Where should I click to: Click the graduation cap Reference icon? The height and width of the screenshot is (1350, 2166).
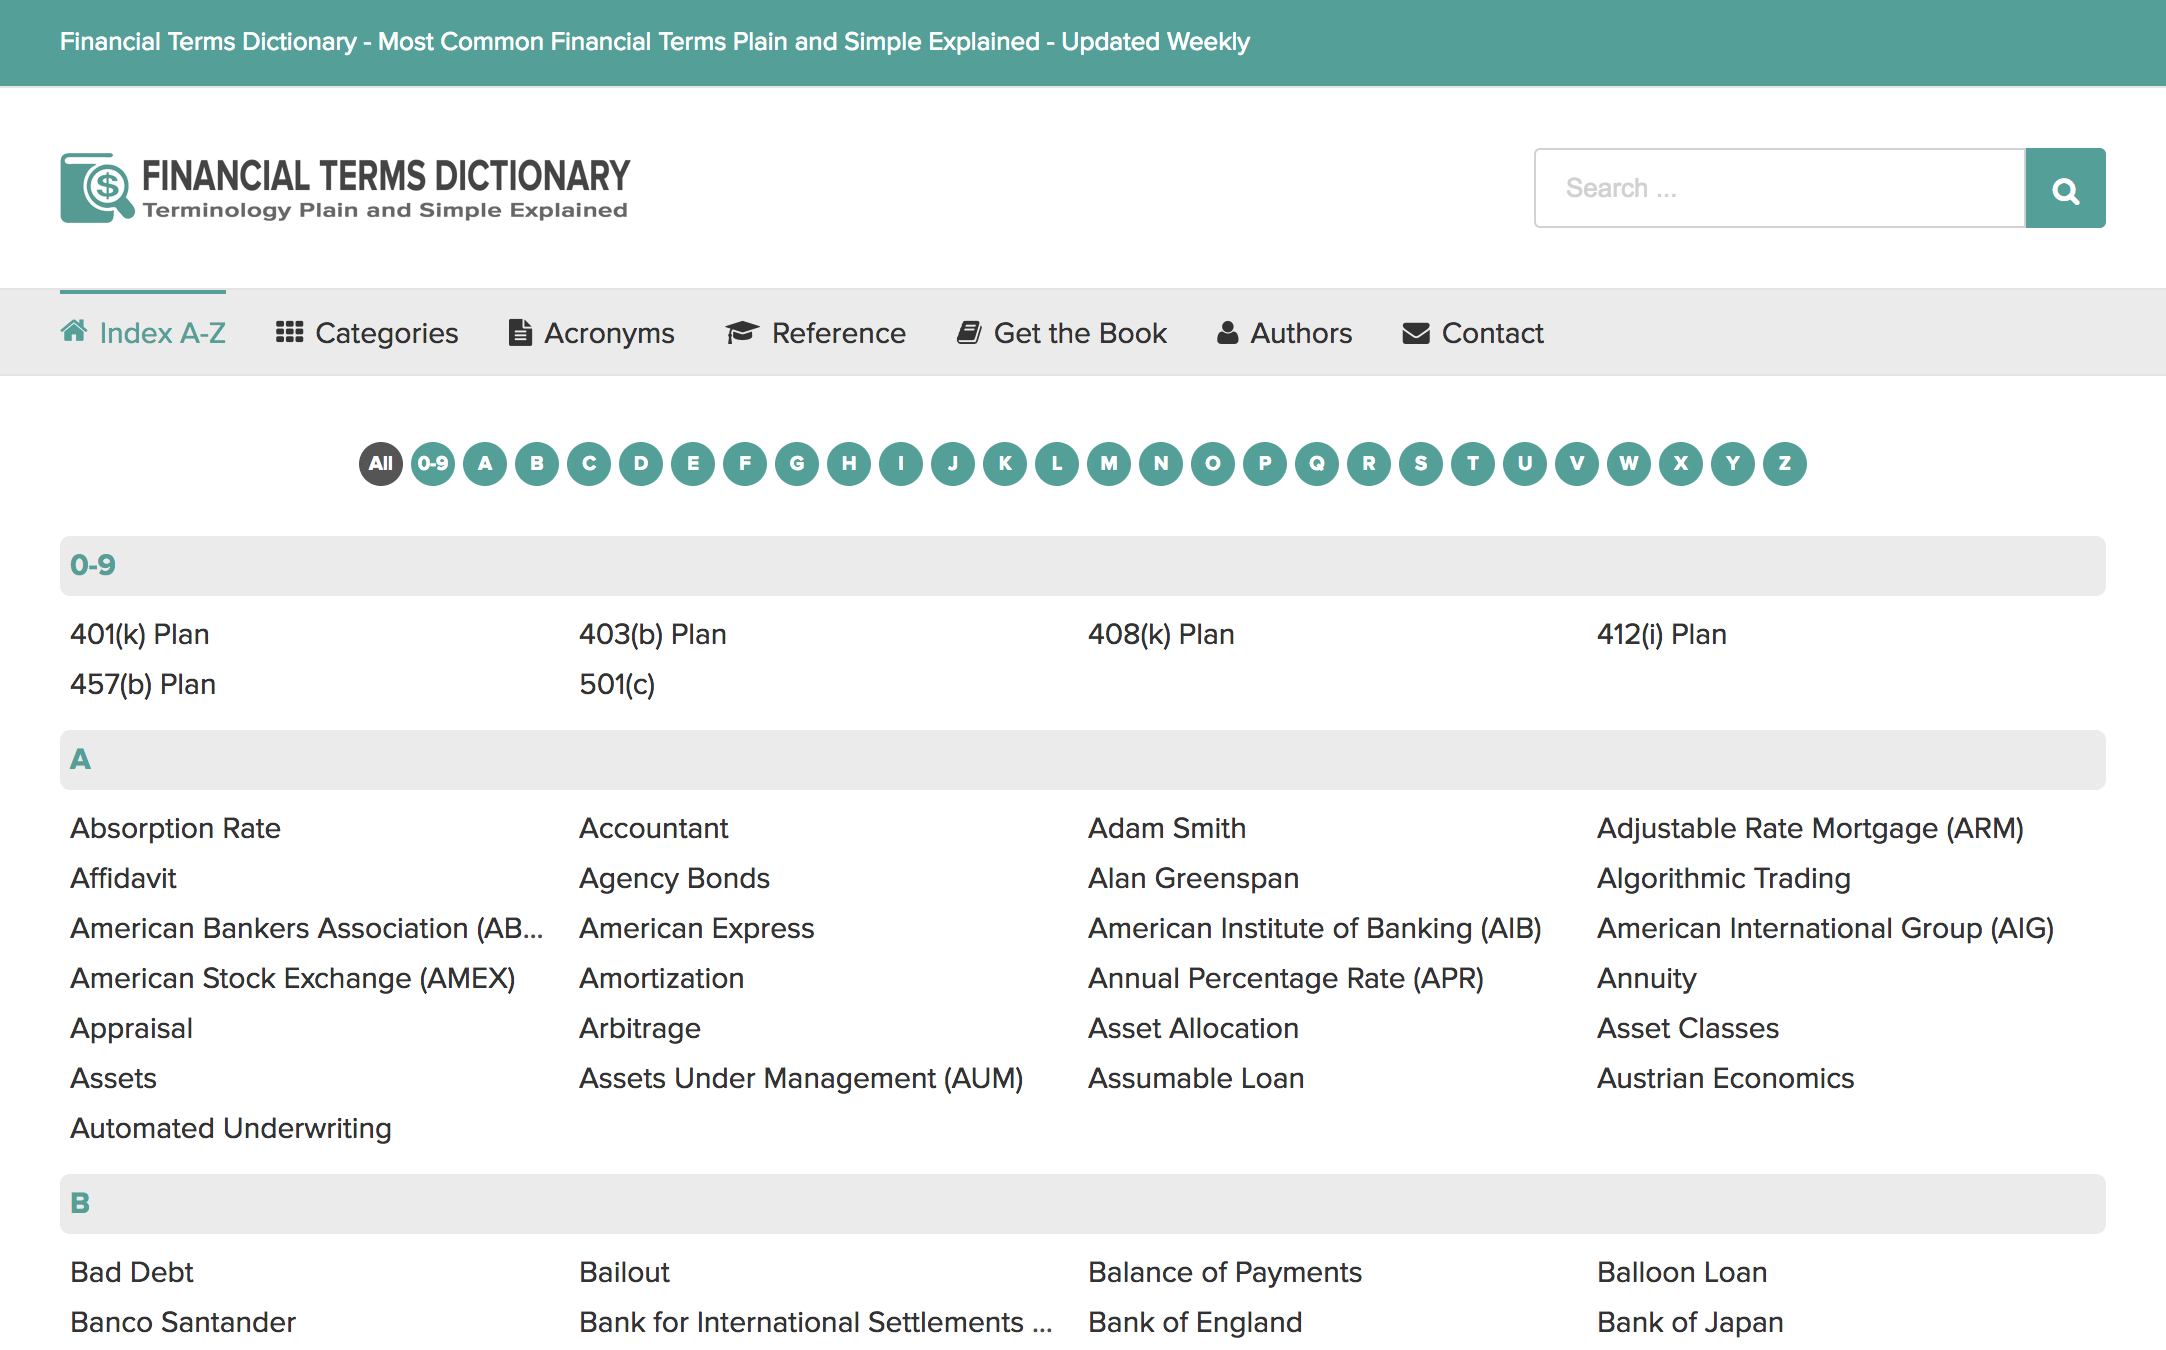coord(741,332)
